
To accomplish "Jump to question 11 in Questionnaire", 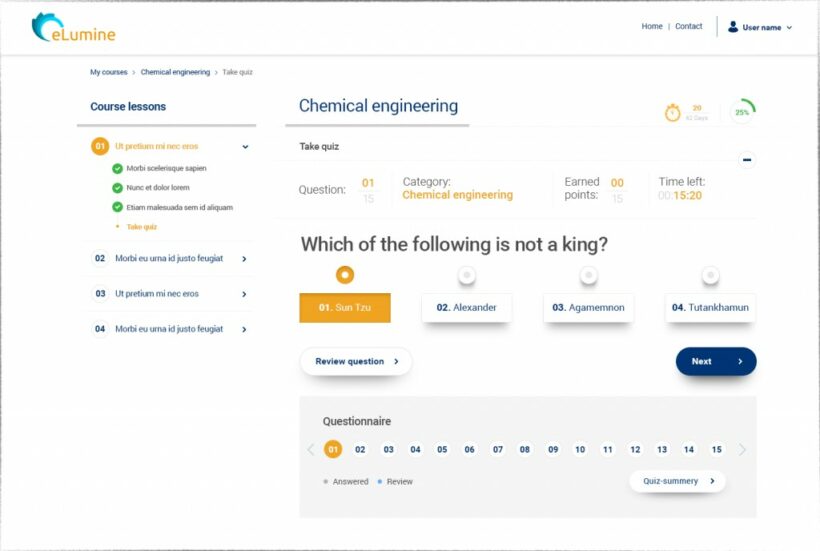I will tap(608, 450).
